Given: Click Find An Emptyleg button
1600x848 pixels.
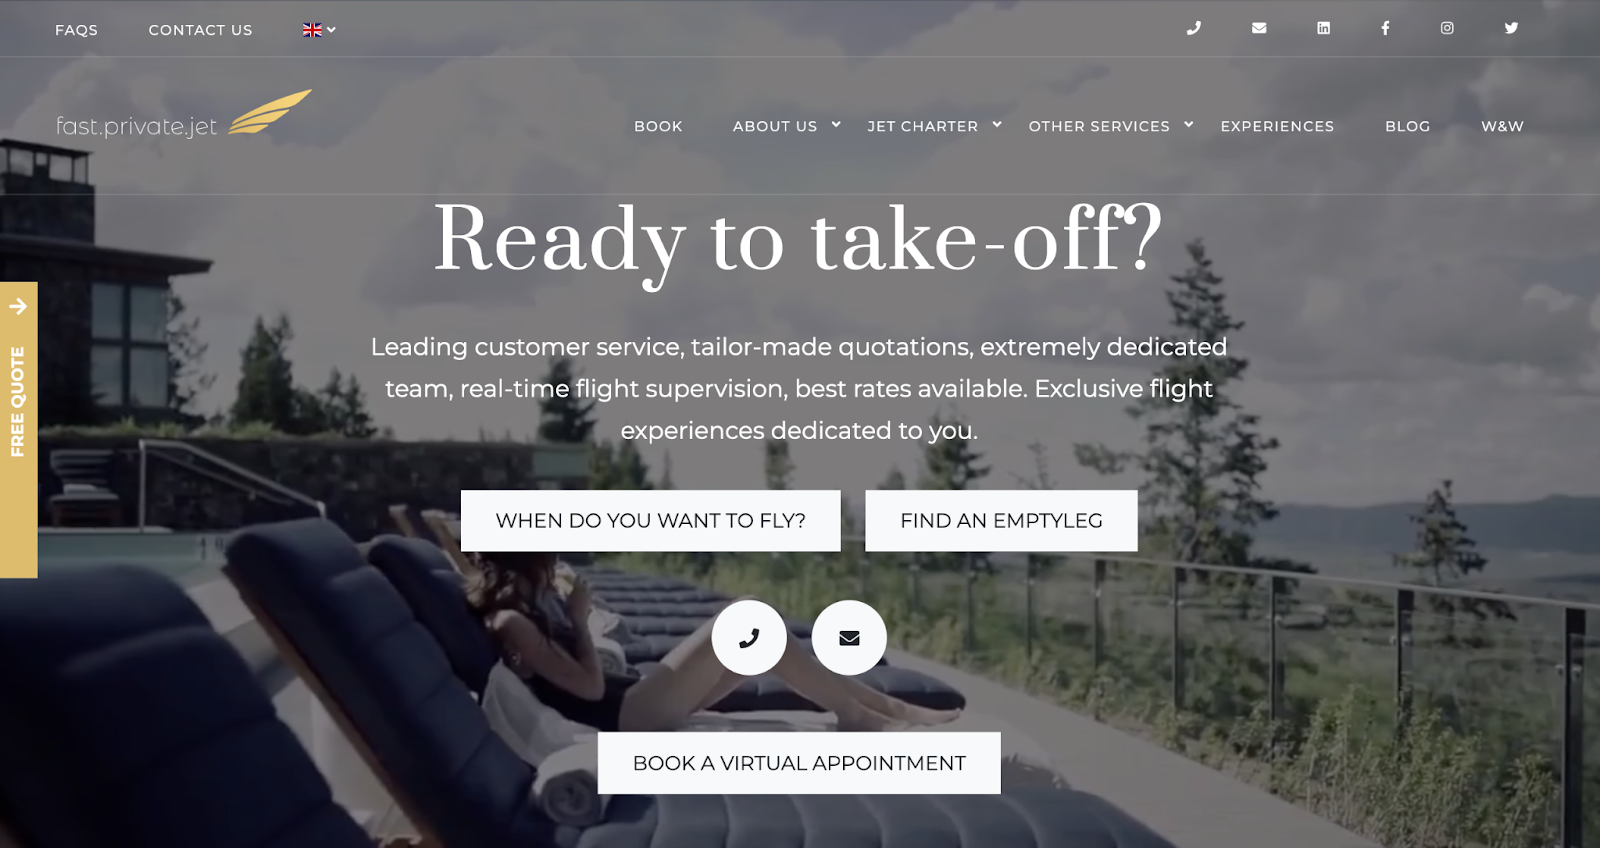Looking at the screenshot, I should [x=1001, y=521].
